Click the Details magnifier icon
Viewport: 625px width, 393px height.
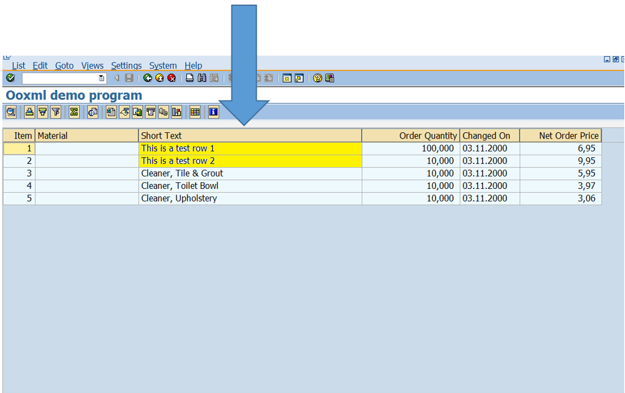pyautogui.click(x=11, y=112)
